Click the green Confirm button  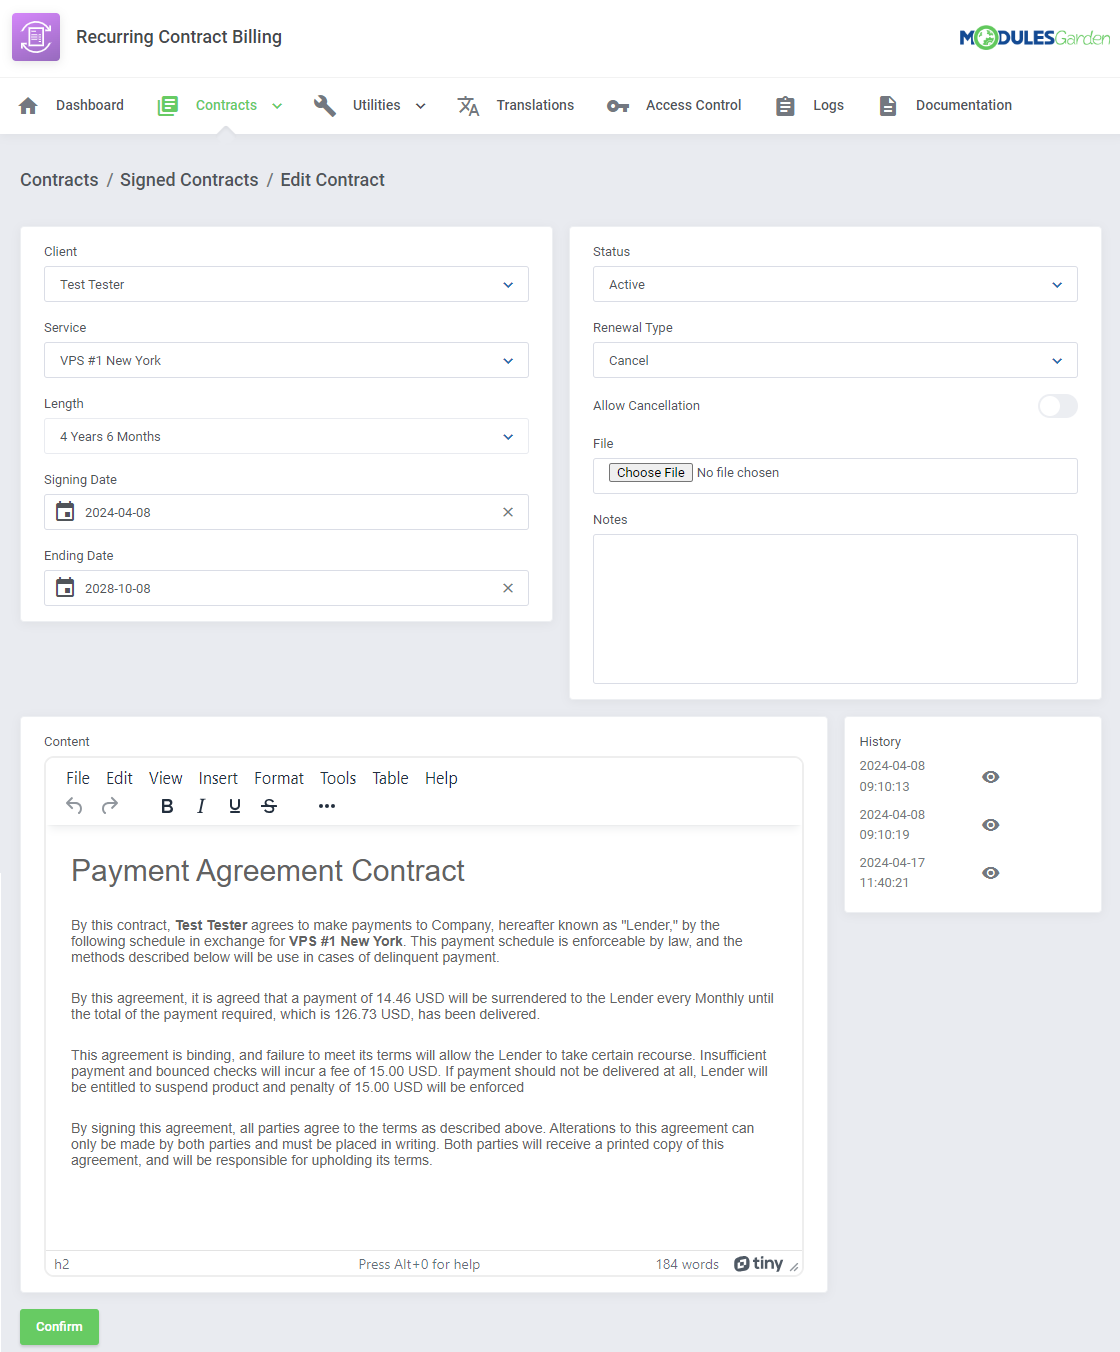point(59,1327)
